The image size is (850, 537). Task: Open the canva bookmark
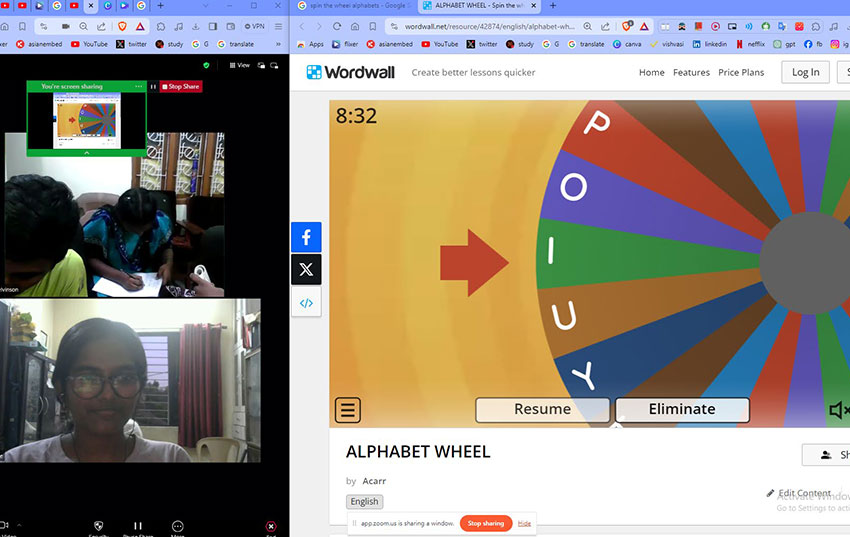coord(627,44)
